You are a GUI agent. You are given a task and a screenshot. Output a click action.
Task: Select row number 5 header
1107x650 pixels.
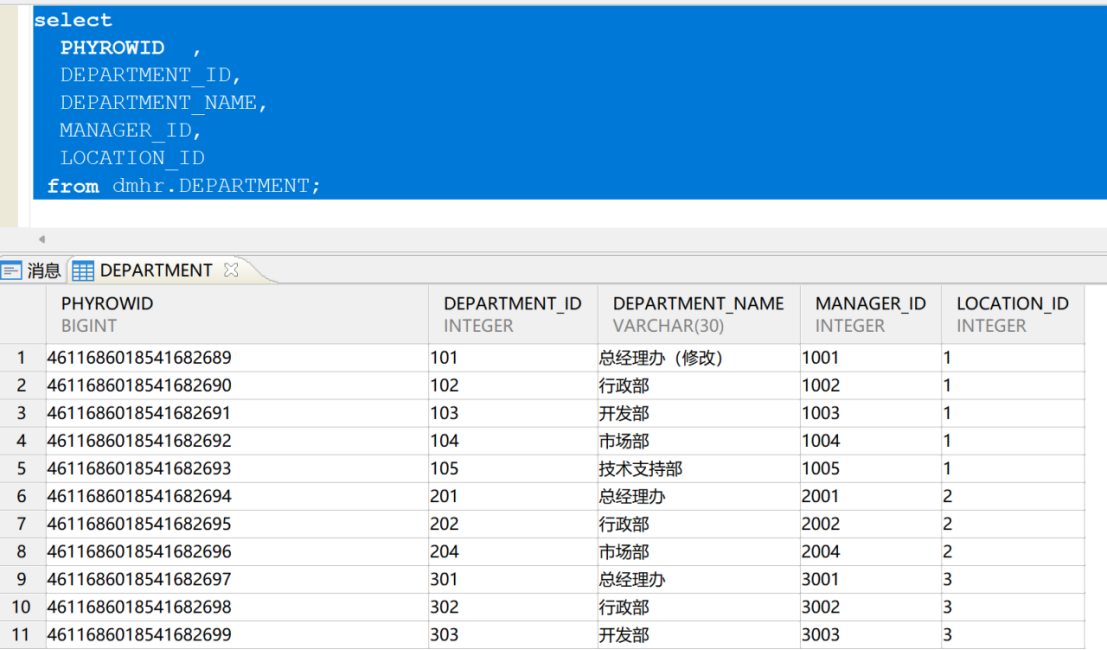(23, 469)
